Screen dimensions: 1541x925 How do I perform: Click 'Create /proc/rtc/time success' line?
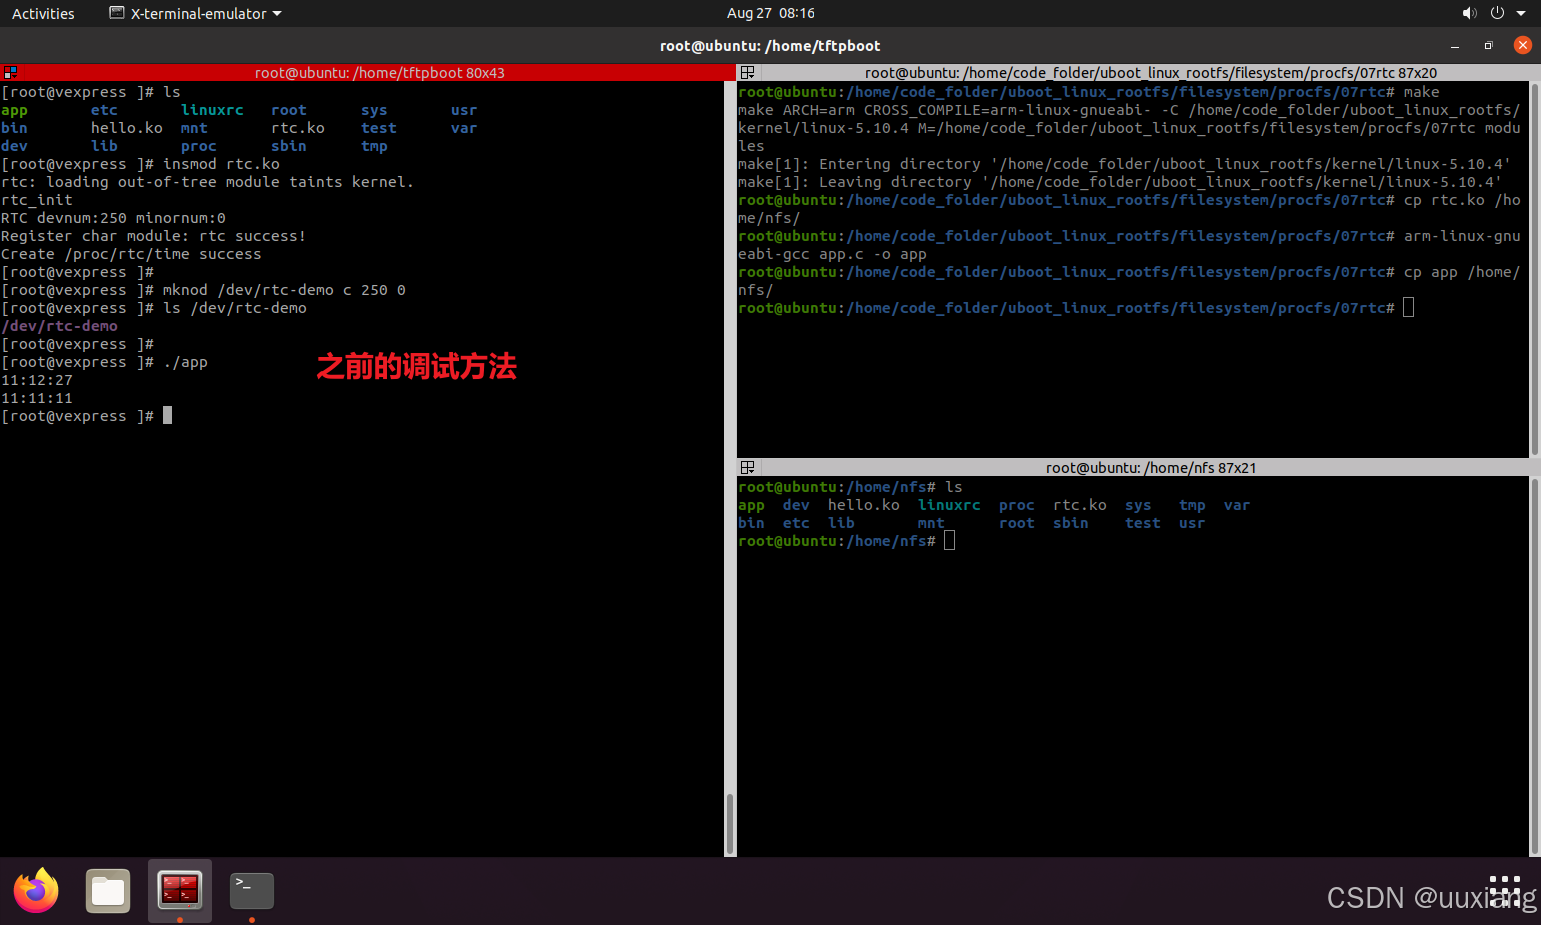pyautogui.click(x=131, y=254)
